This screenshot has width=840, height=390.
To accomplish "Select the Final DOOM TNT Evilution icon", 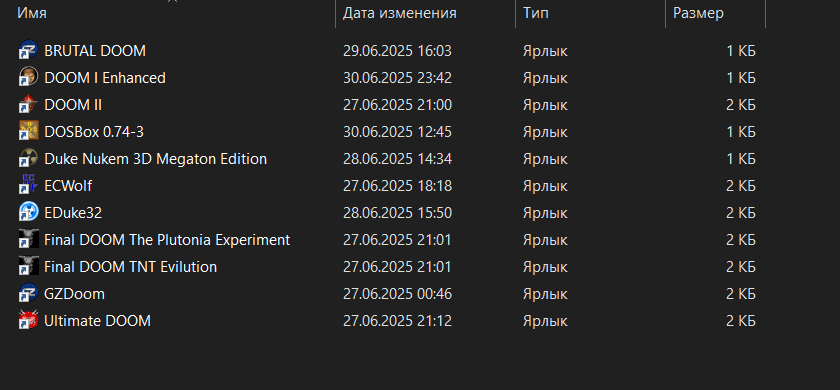I will (x=28, y=267).
